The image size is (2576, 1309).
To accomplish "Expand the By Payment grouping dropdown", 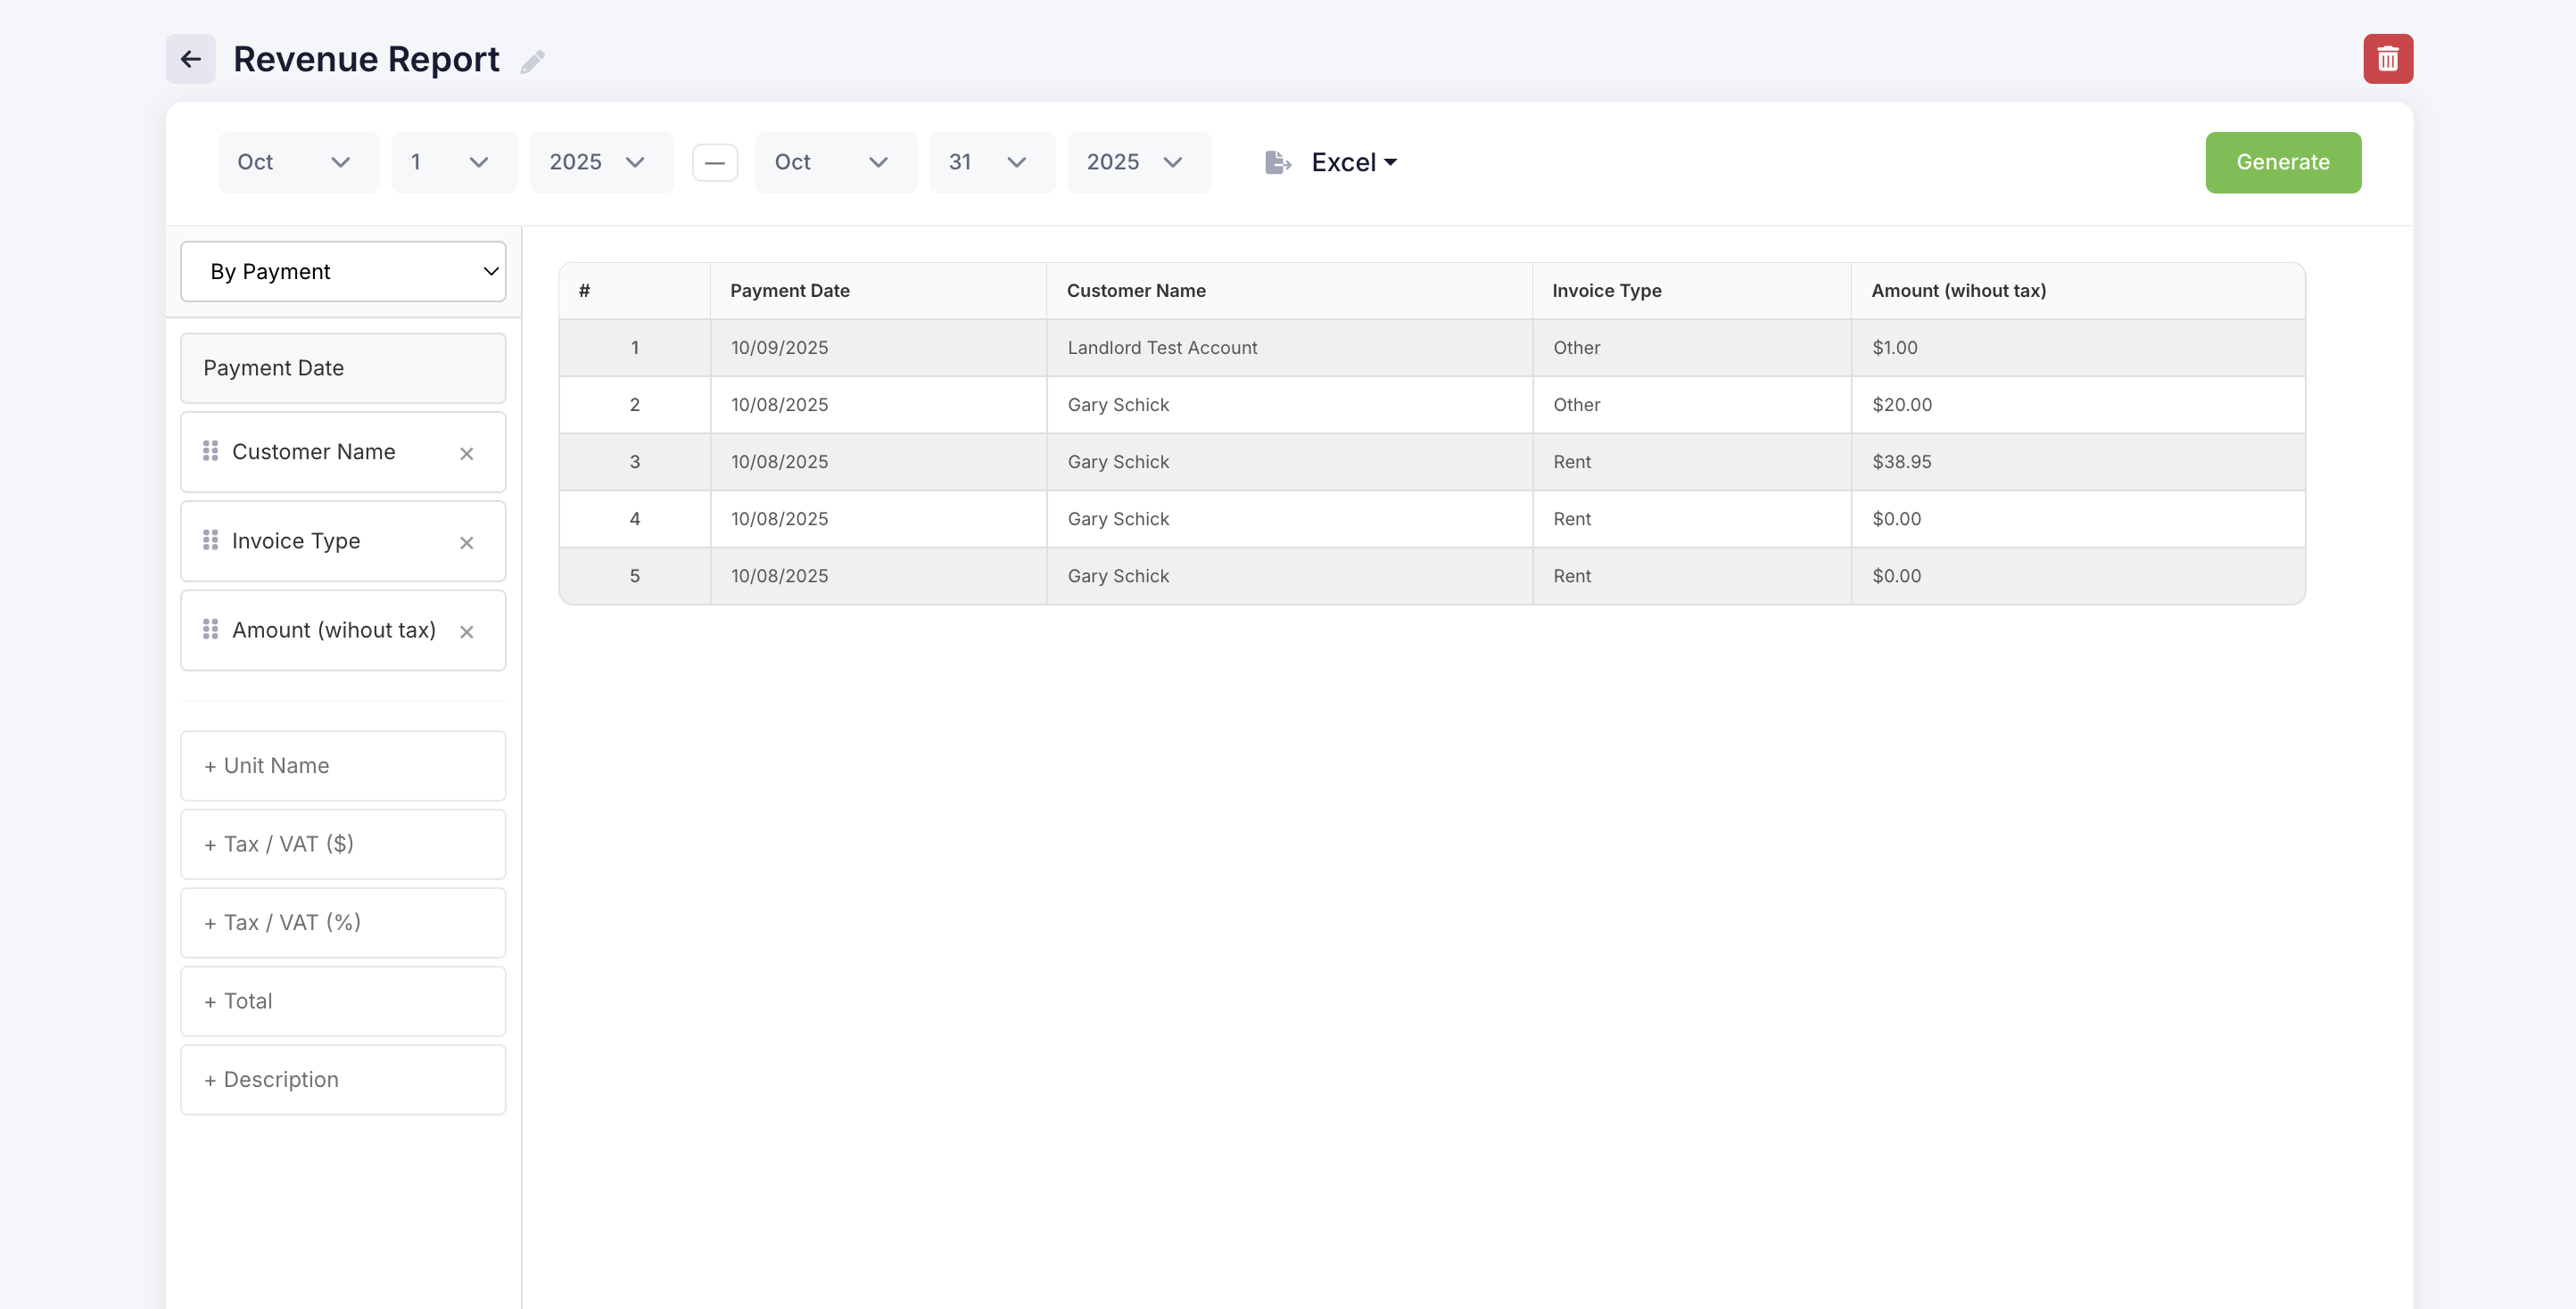I will pyautogui.click(x=343, y=272).
